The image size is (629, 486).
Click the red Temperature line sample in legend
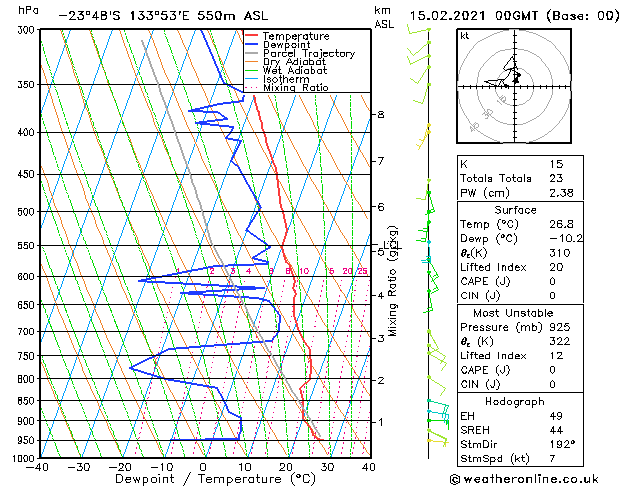click(251, 36)
